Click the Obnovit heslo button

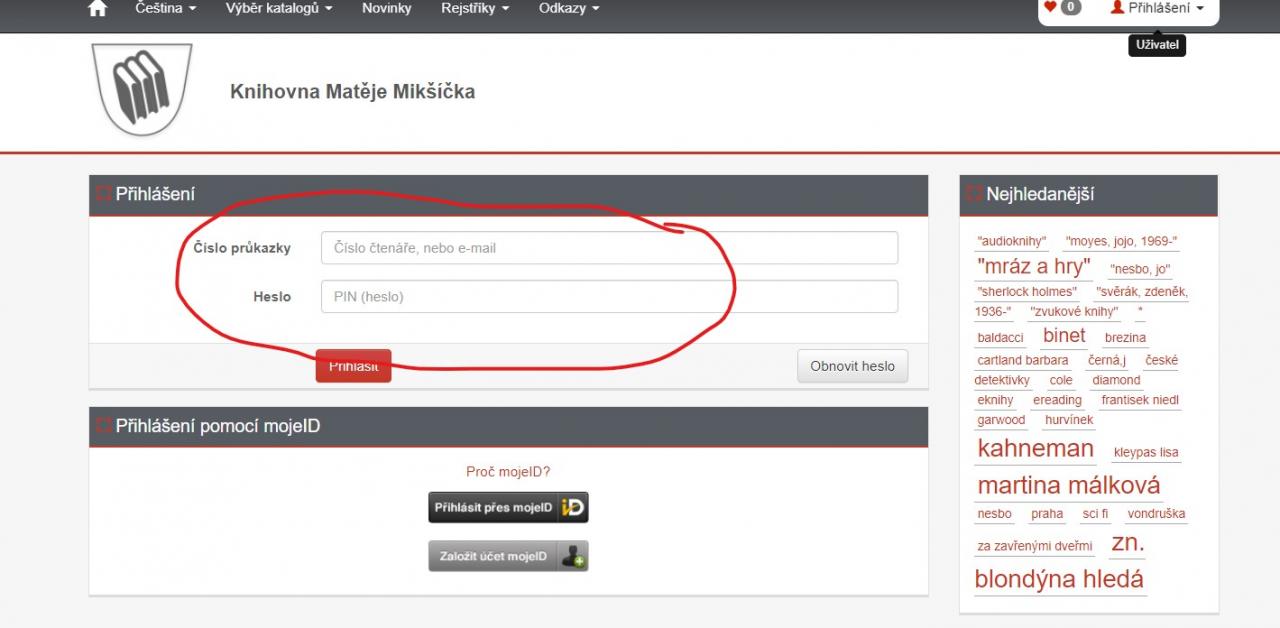point(852,366)
